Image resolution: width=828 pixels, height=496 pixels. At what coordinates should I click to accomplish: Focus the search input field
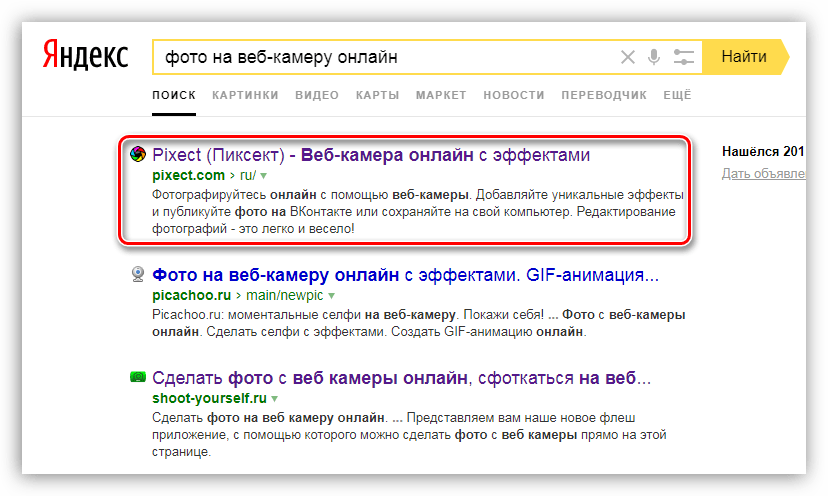(x=380, y=57)
